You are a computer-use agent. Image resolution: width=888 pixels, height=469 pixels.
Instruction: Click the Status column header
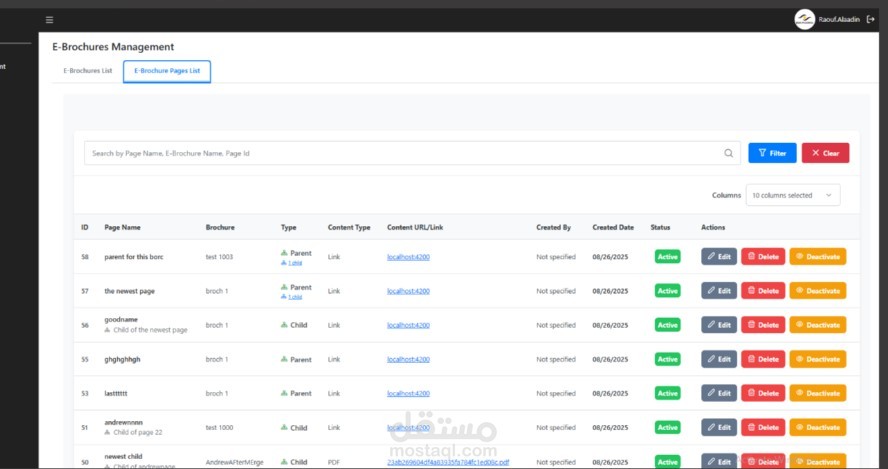point(660,227)
